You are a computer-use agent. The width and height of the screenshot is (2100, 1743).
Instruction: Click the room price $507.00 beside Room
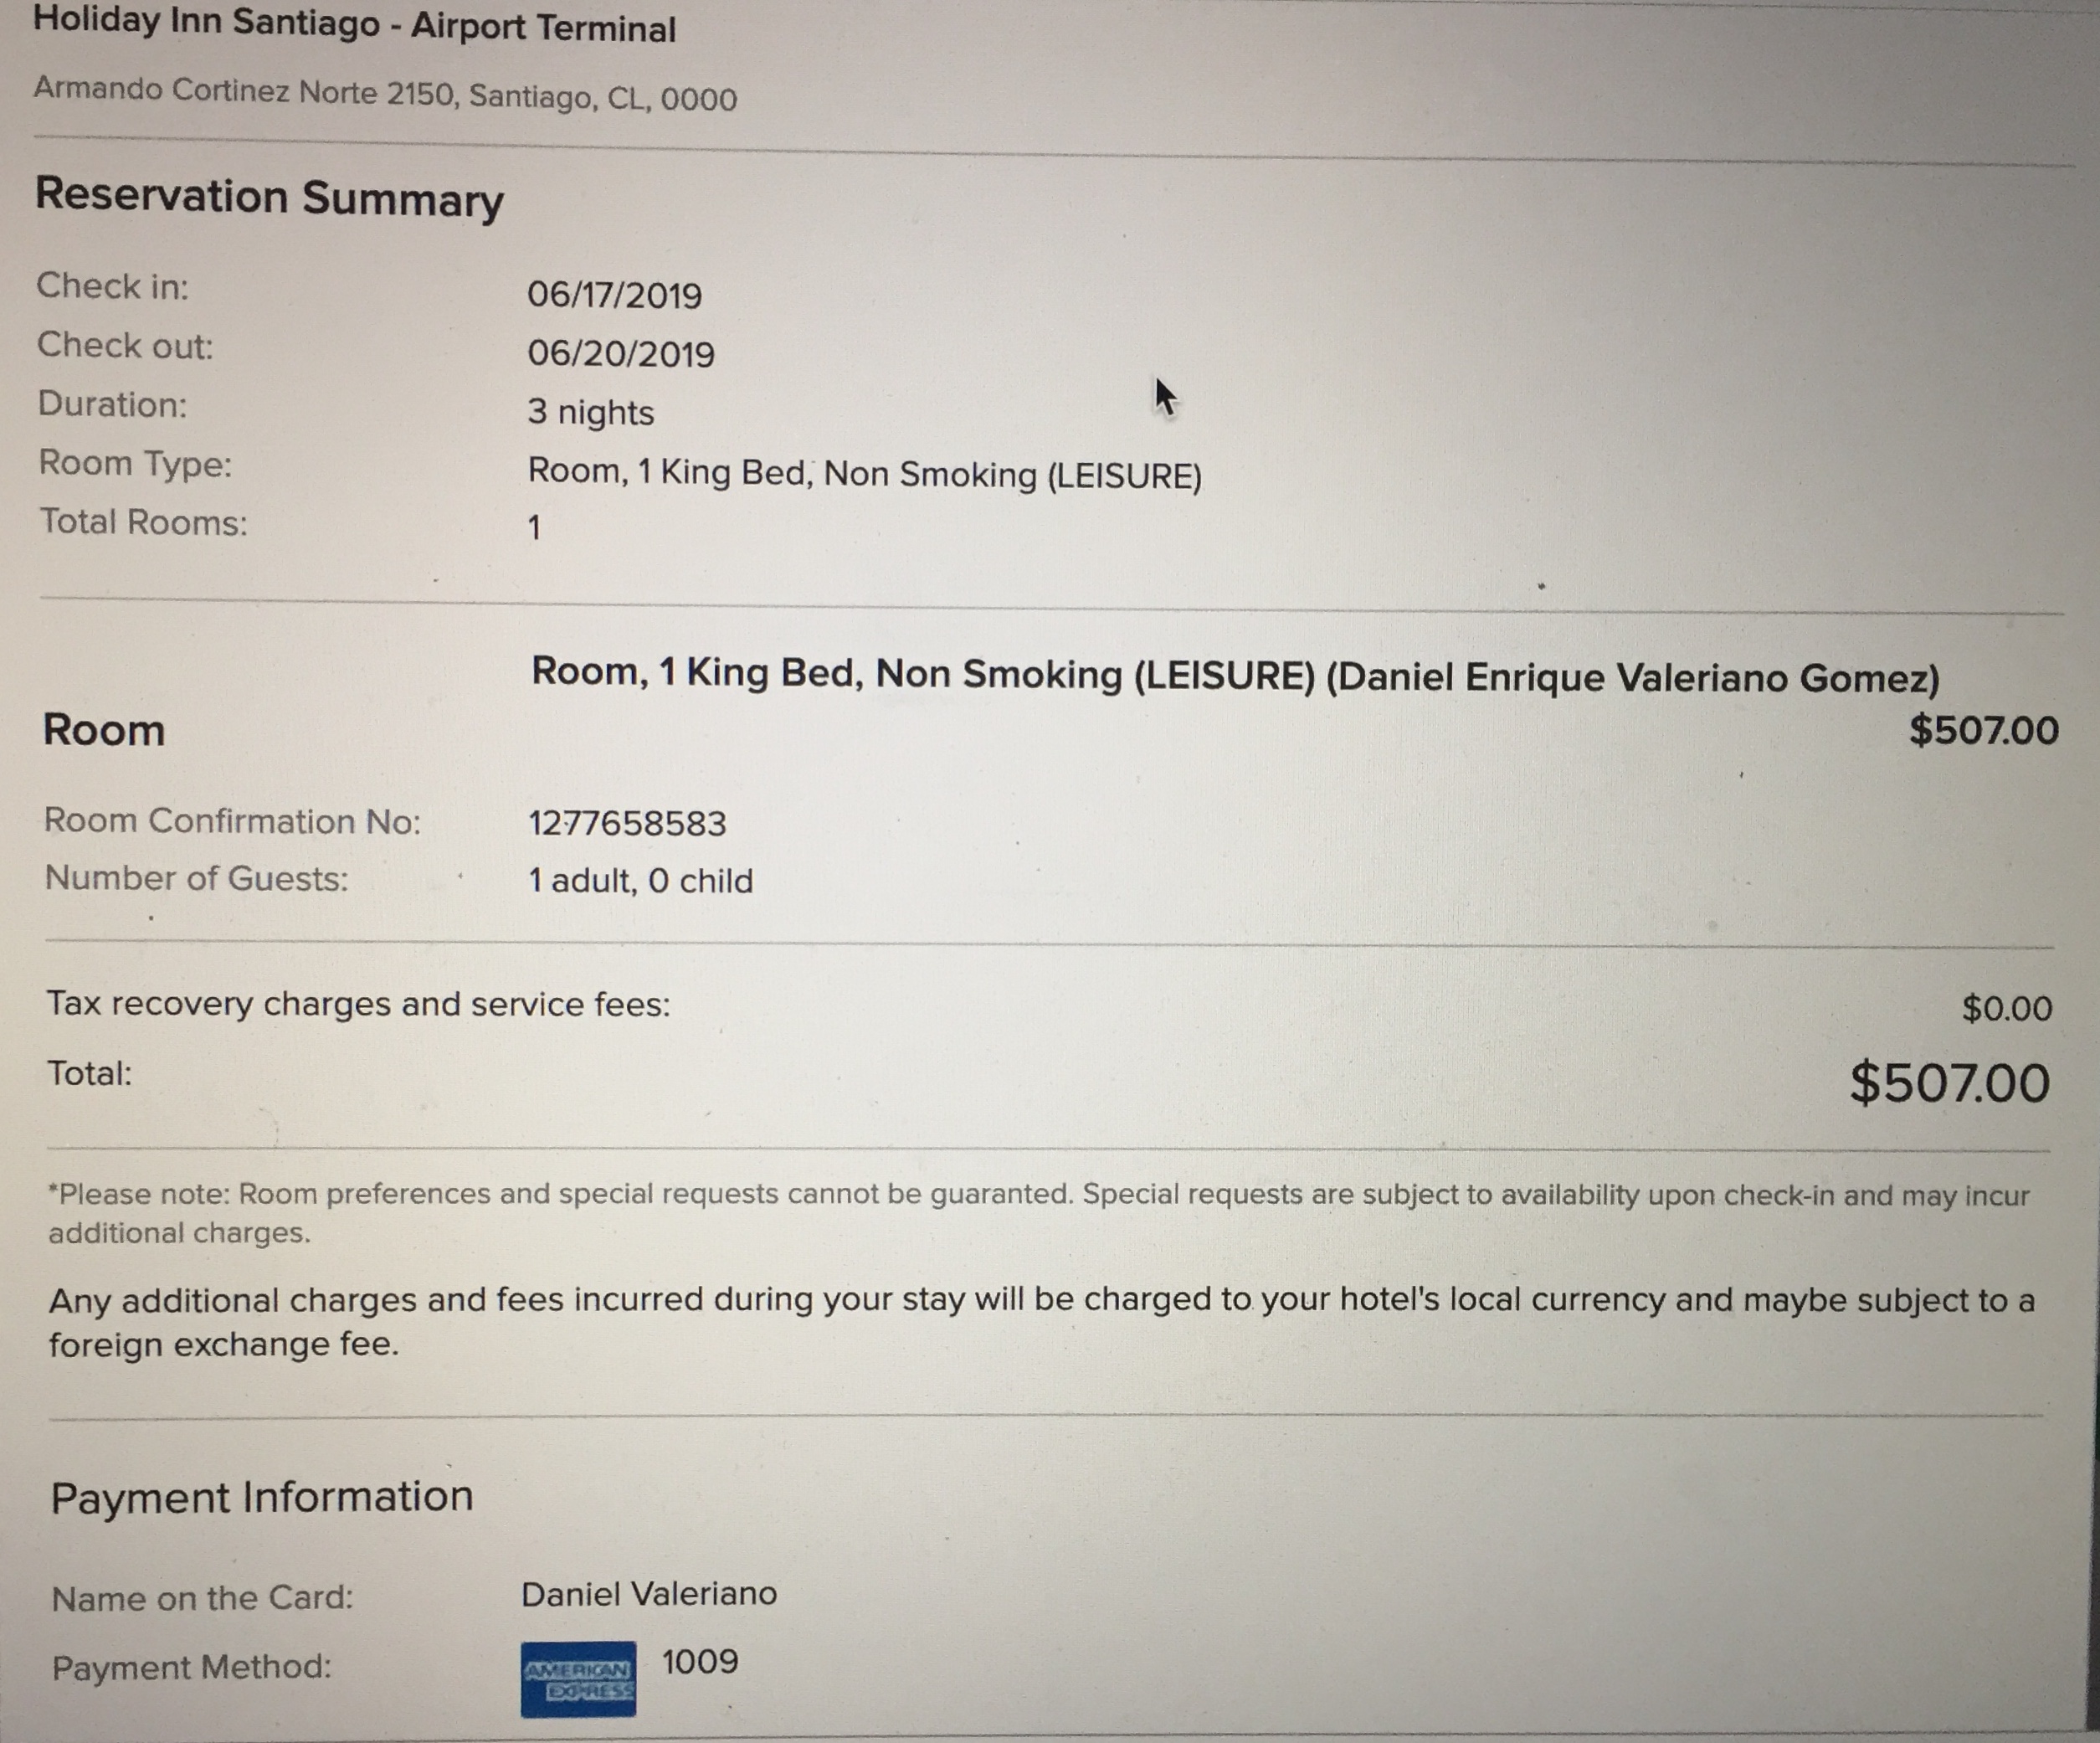point(1984,730)
